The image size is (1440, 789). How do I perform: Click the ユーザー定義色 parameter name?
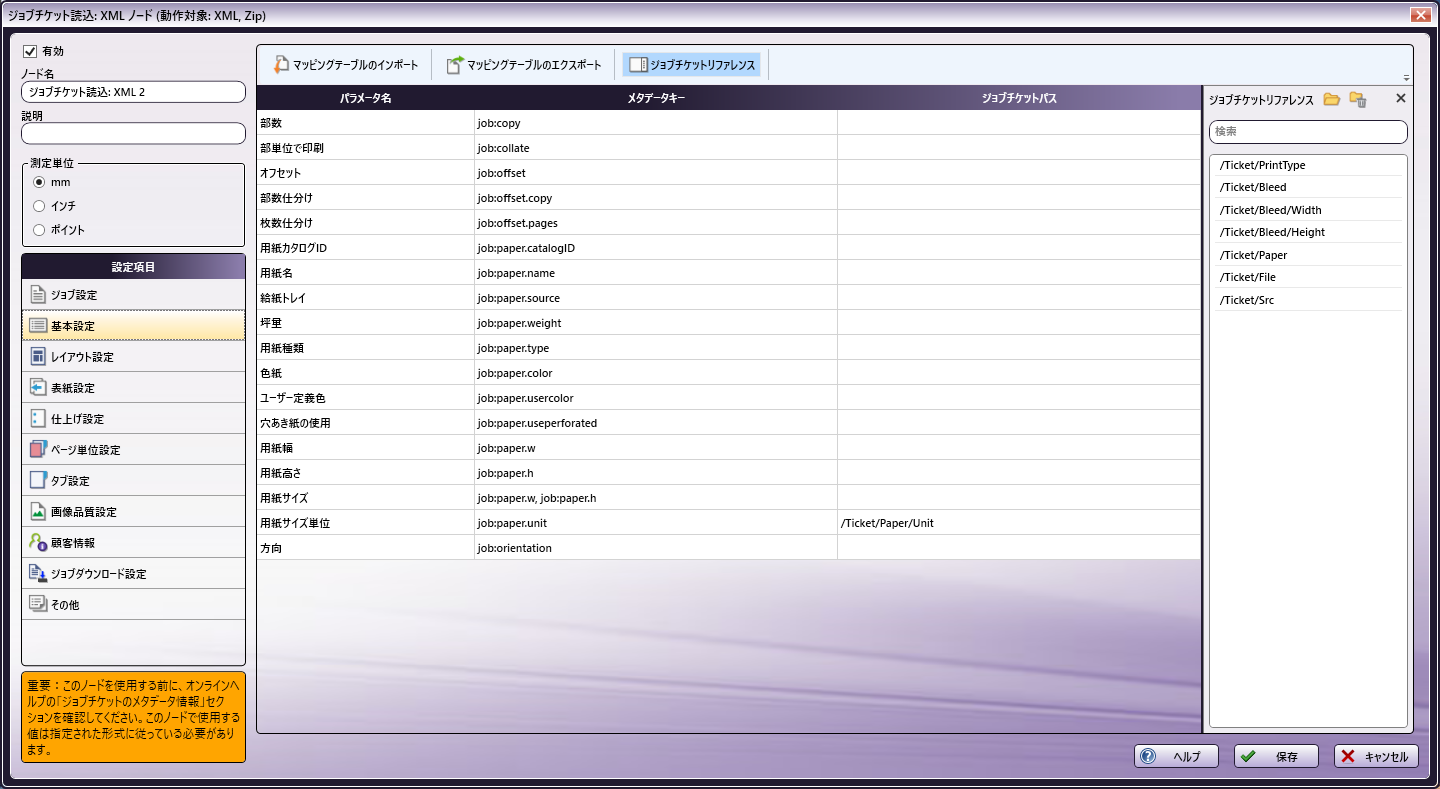293,398
